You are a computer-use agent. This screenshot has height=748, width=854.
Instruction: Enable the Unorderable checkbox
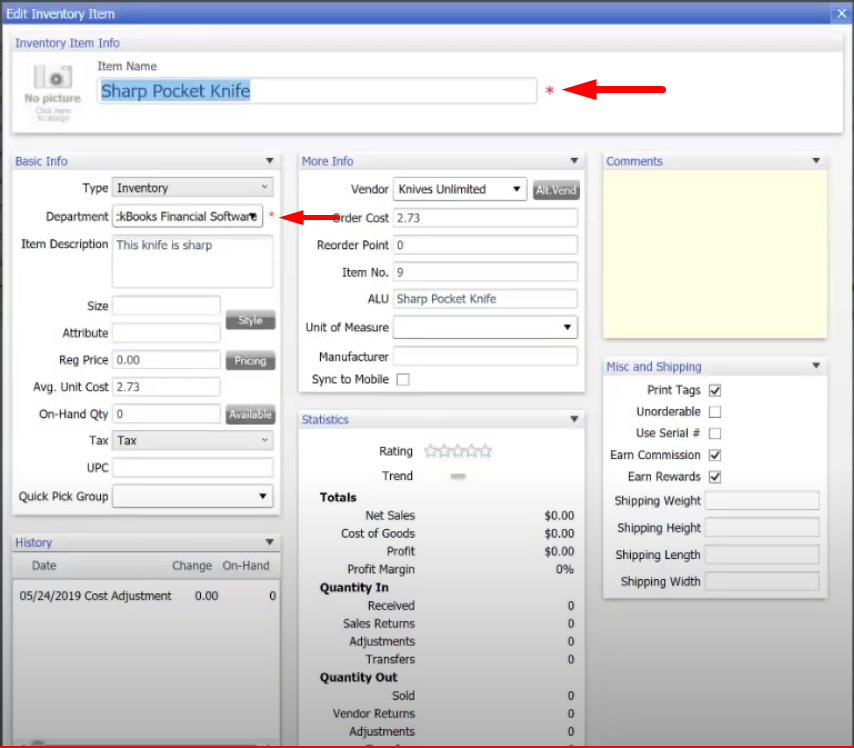point(715,412)
